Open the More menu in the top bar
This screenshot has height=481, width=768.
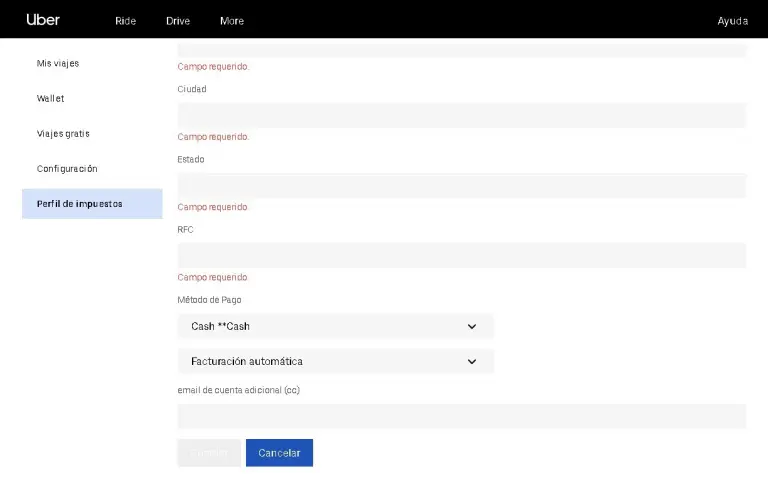pyautogui.click(x=231, y=21)
